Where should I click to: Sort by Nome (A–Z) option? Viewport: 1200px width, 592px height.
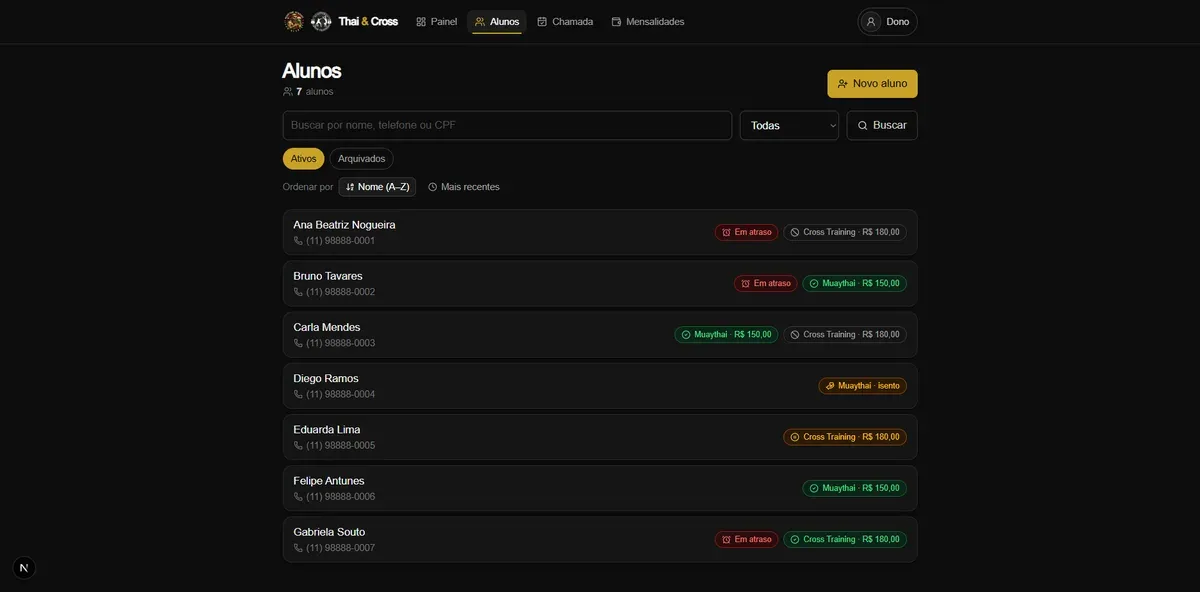pyautogui.click(x=377, y=187)
